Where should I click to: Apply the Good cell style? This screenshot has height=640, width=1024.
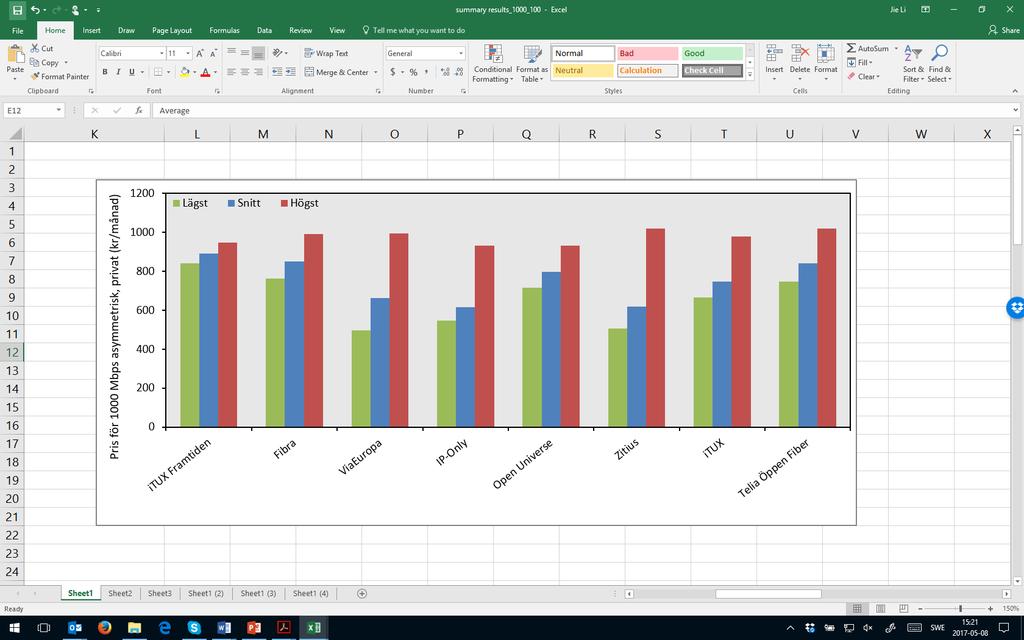tap(712, 54)
